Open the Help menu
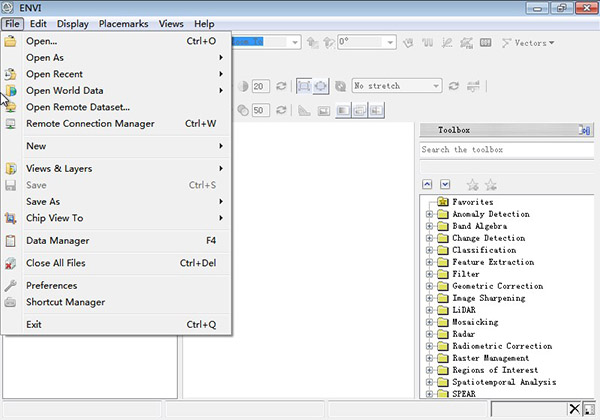The width and height of the screenshot is (600, 420). pos(204,24)
